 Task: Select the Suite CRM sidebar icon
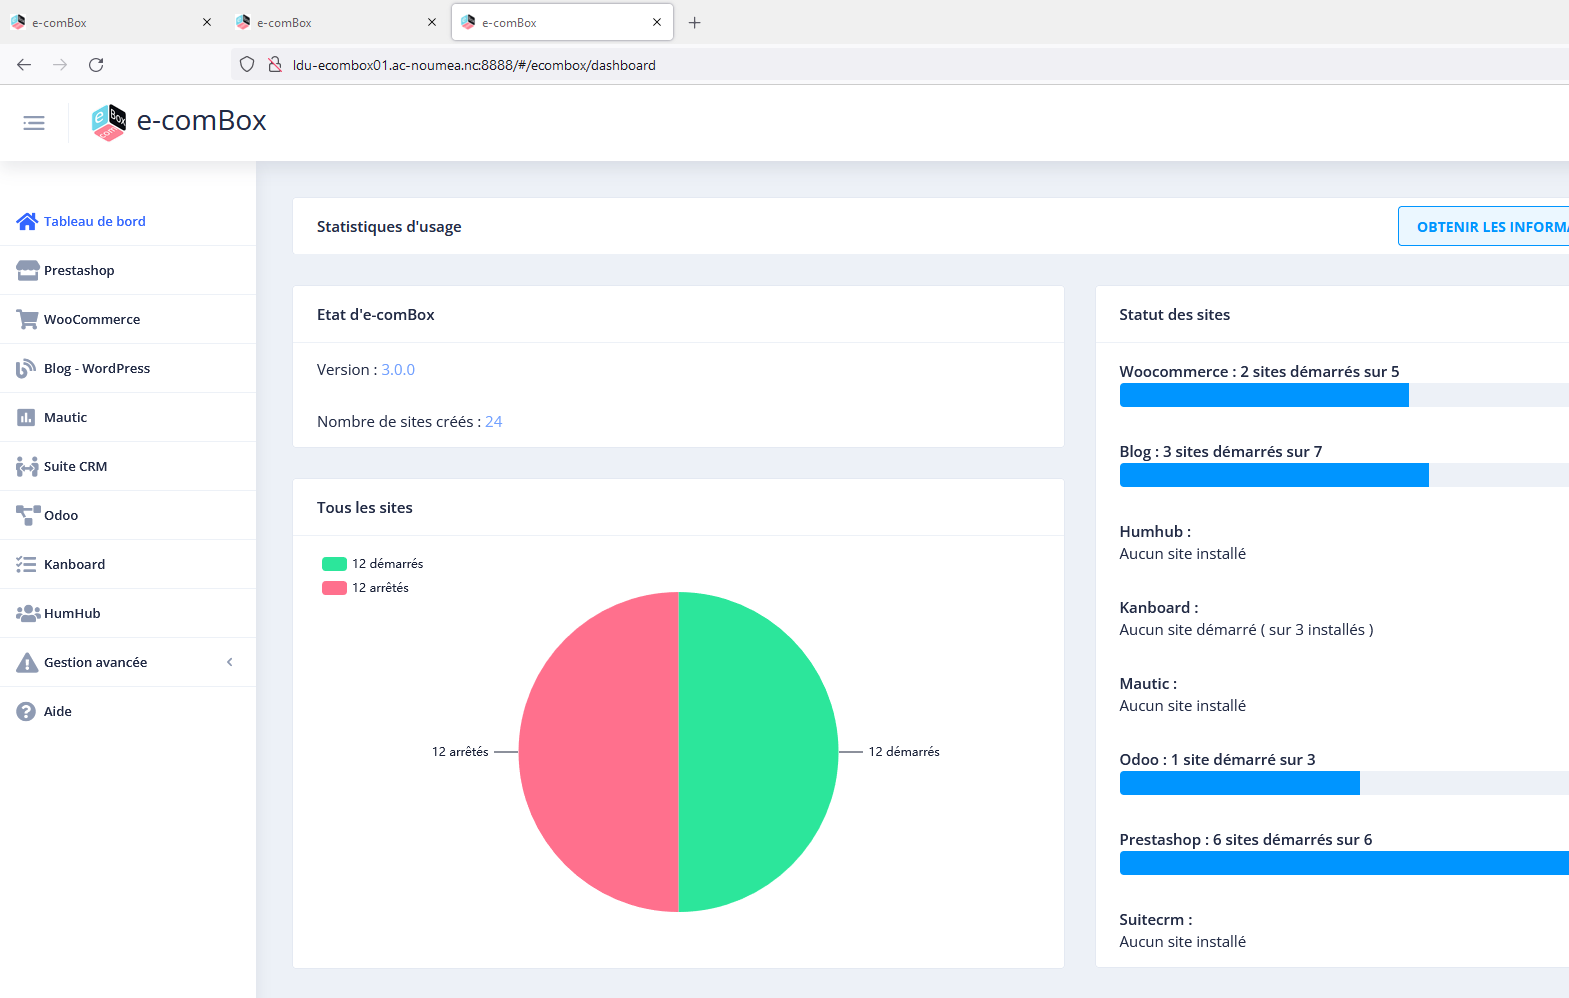coord(27,466)
